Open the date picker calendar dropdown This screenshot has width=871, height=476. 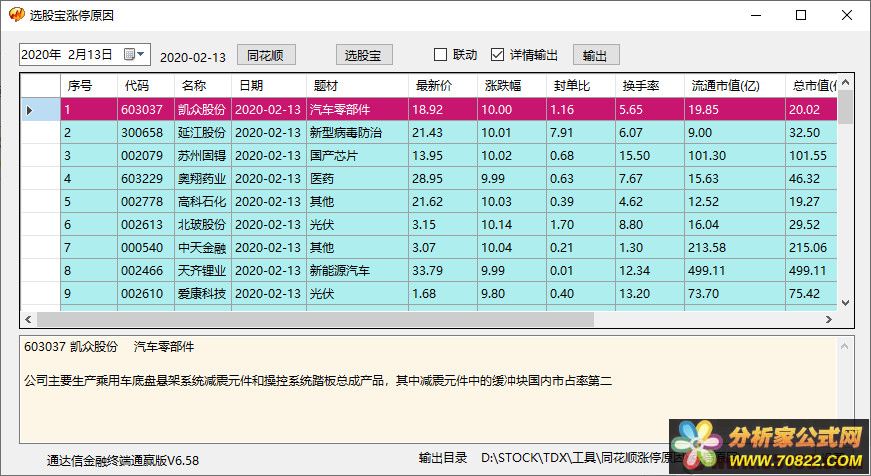[x=134, y=54]
